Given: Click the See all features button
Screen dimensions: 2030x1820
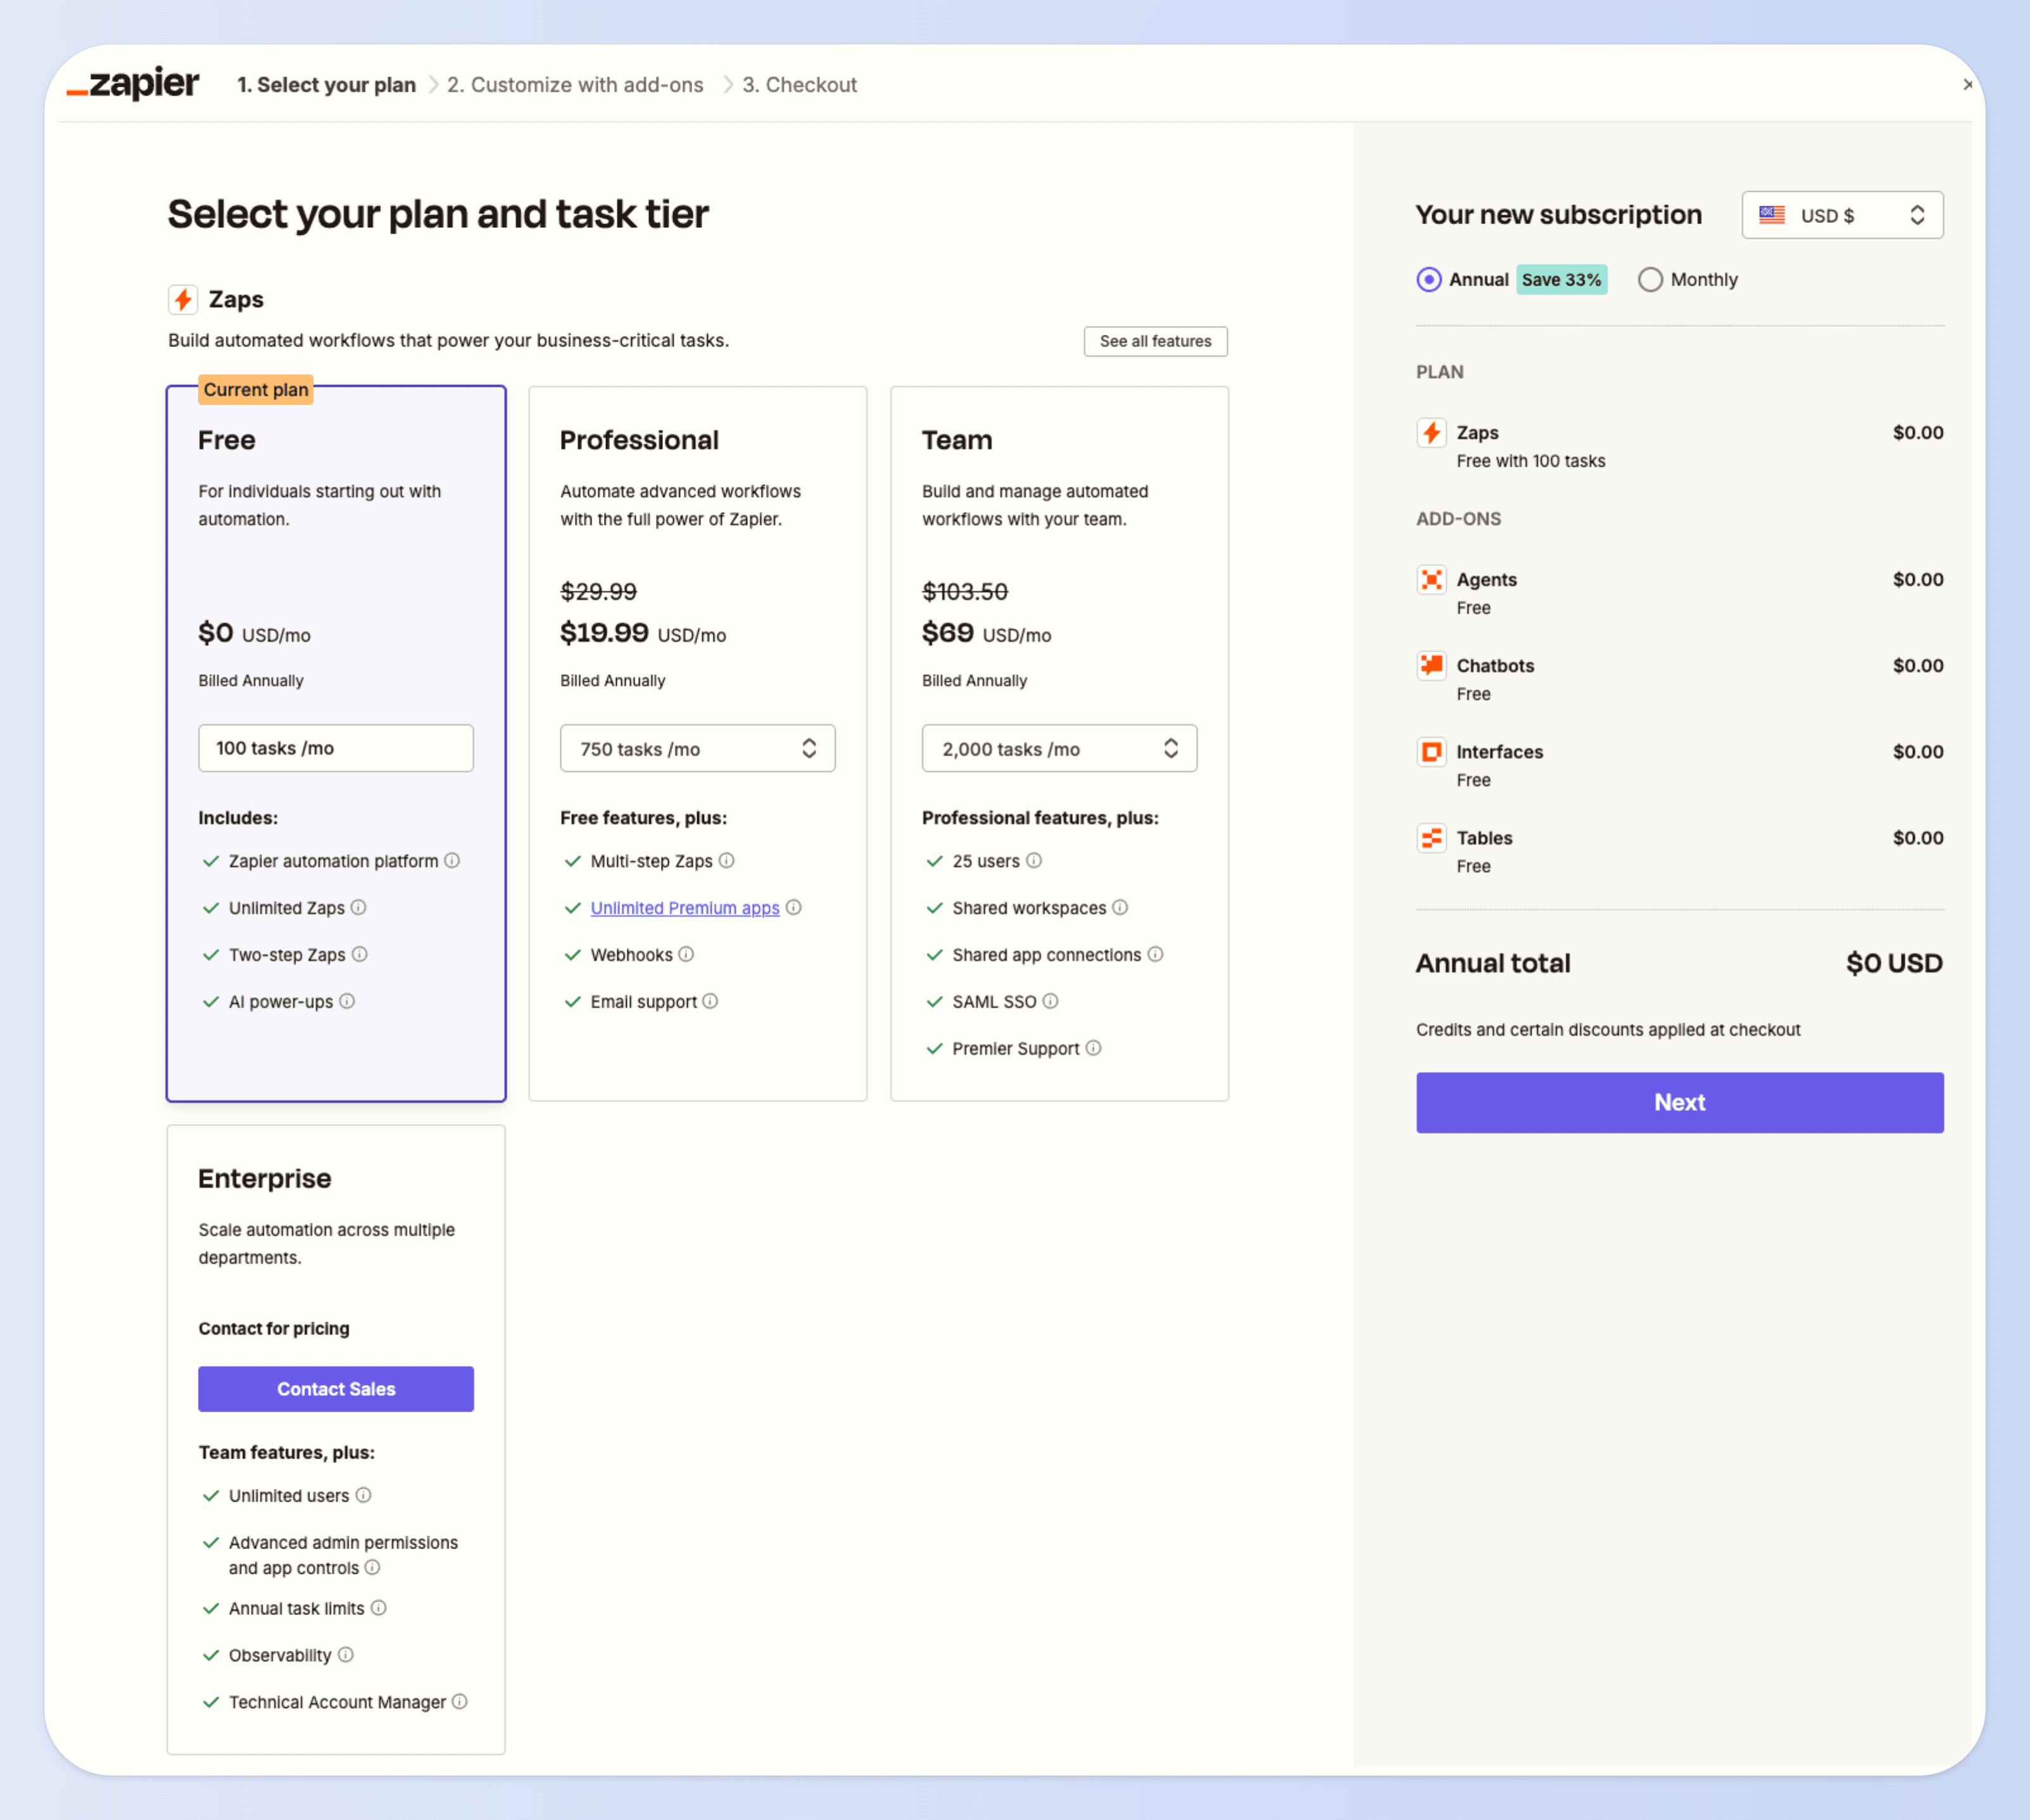Looking at the screenshot, I should point(1155,341).
